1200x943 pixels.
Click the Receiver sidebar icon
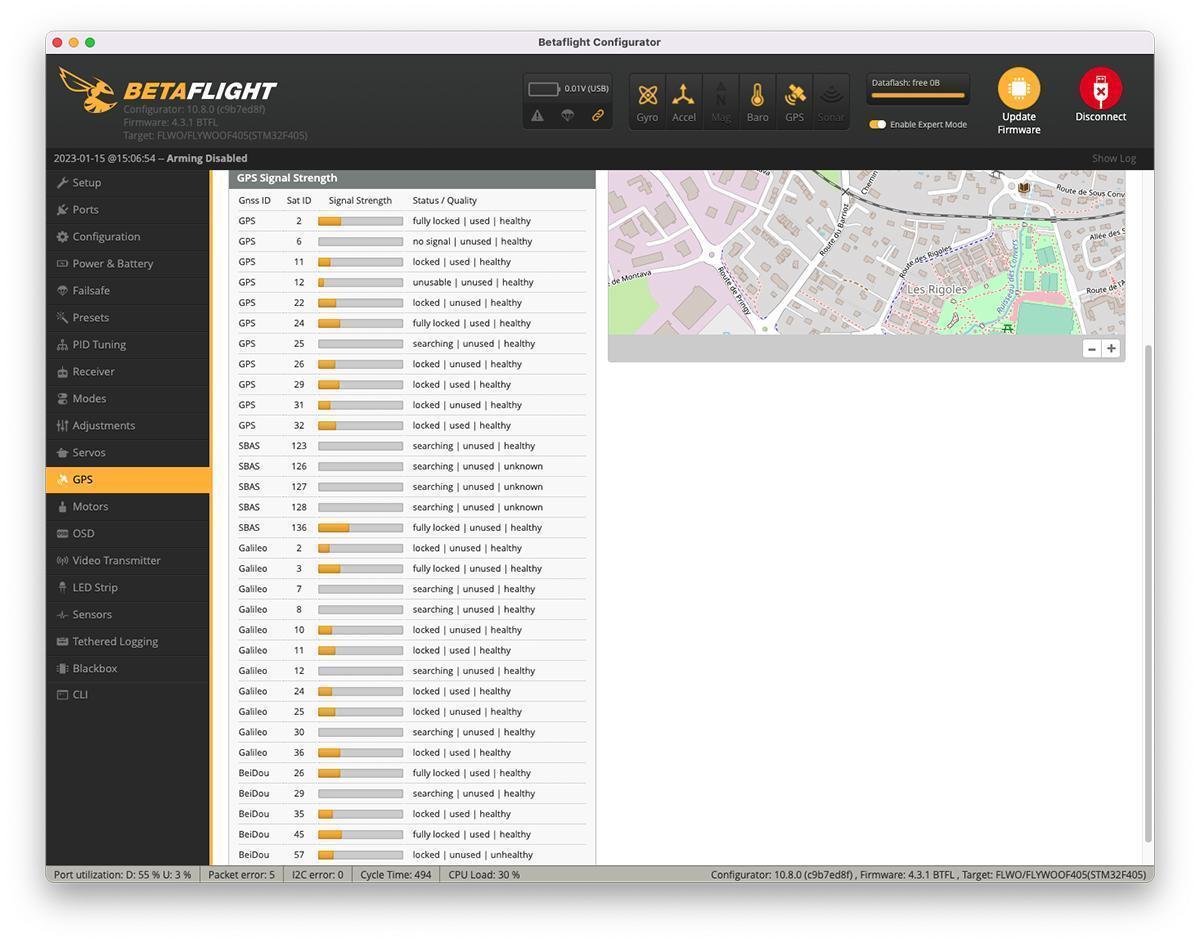coord(62,372)
